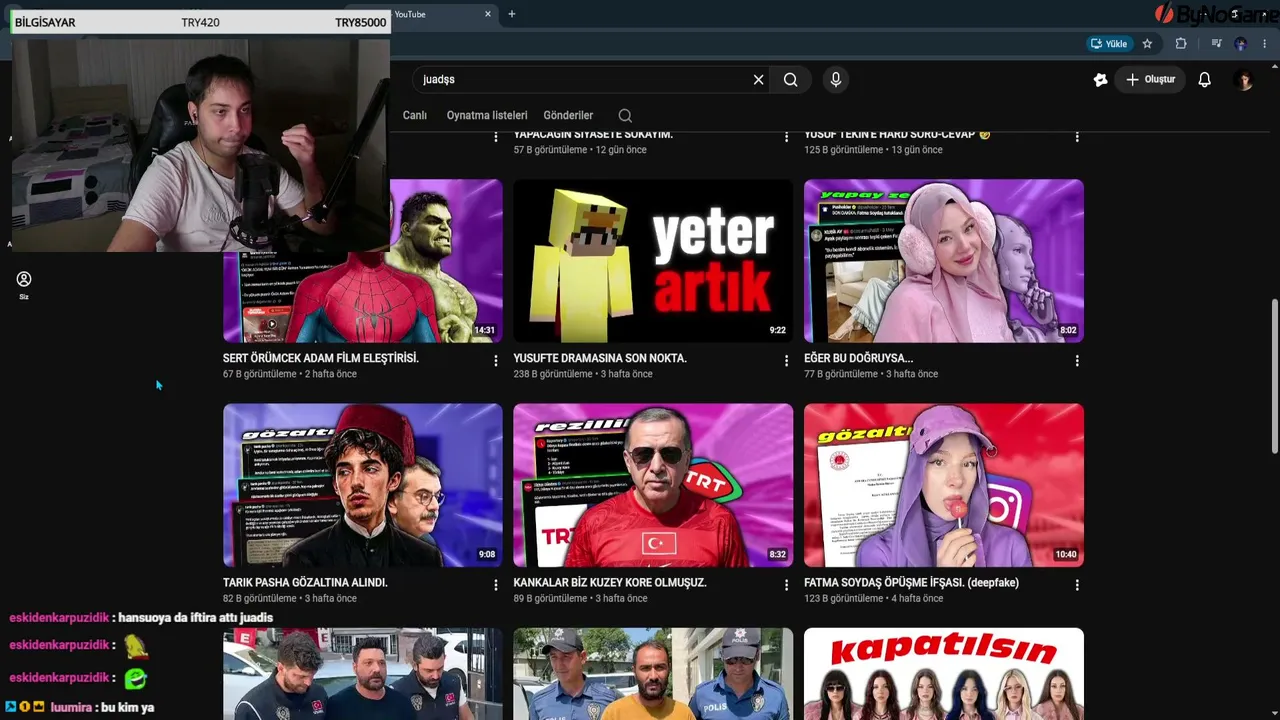Open options for 'KANKALAR BİZ KUZEY KORE OLMUŞUZ'
Viewport: 1280px width, 720px height.
click(786, 585)
